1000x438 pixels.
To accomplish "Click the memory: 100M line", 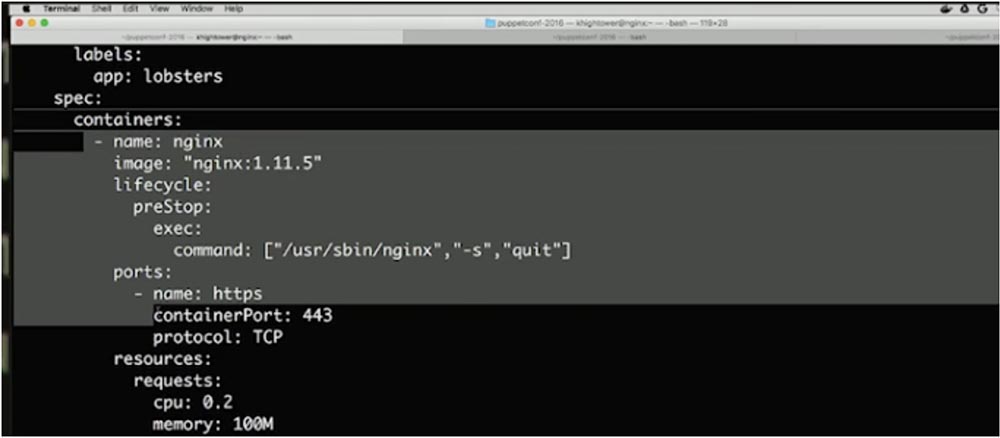I will [x=214, y=424].
